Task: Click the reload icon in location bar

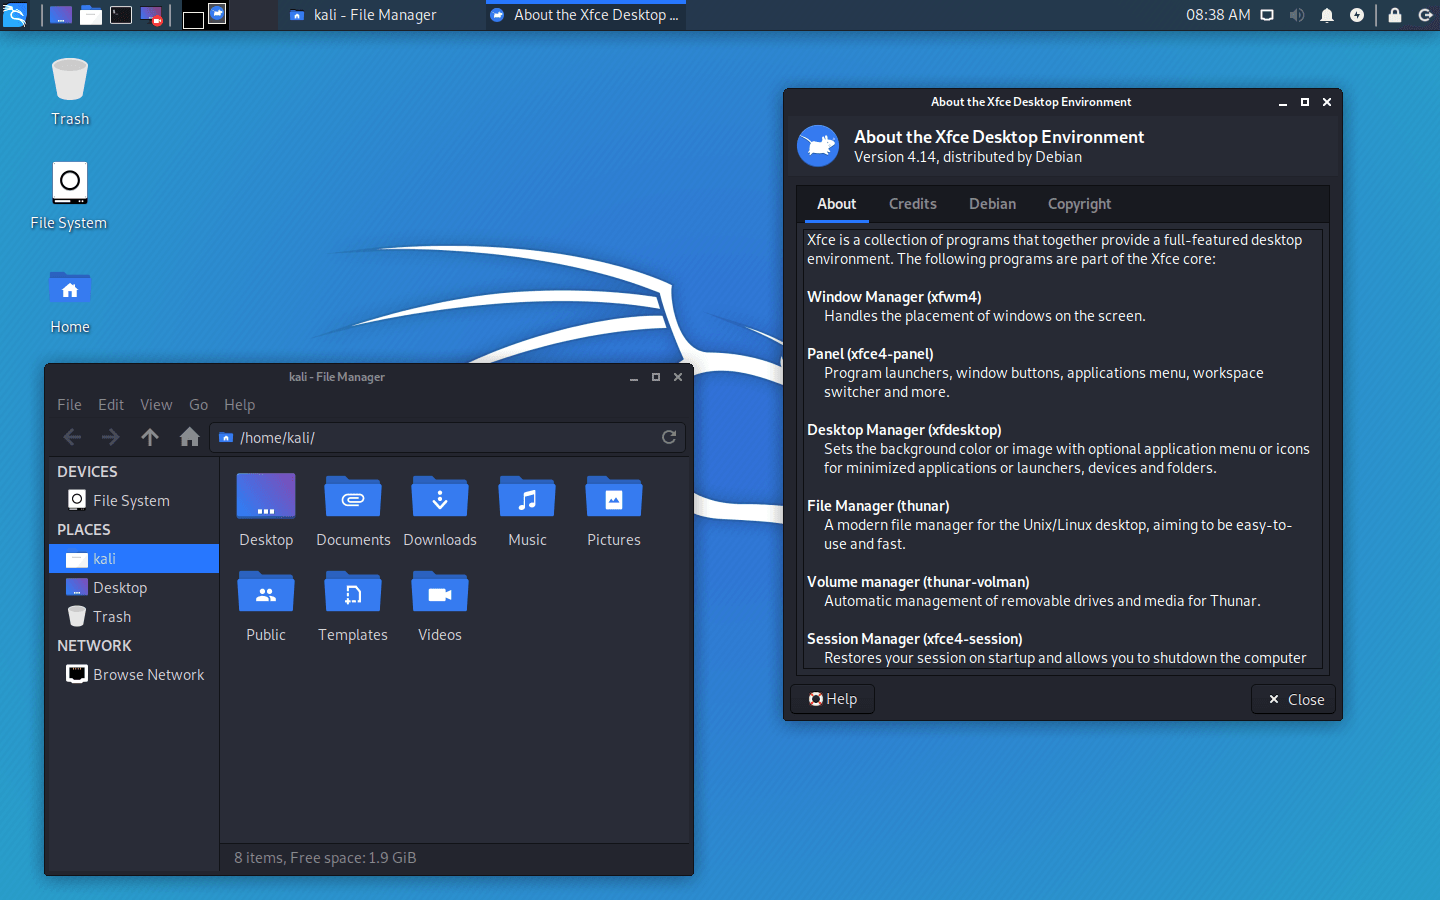Action: (x=669, y=437)
